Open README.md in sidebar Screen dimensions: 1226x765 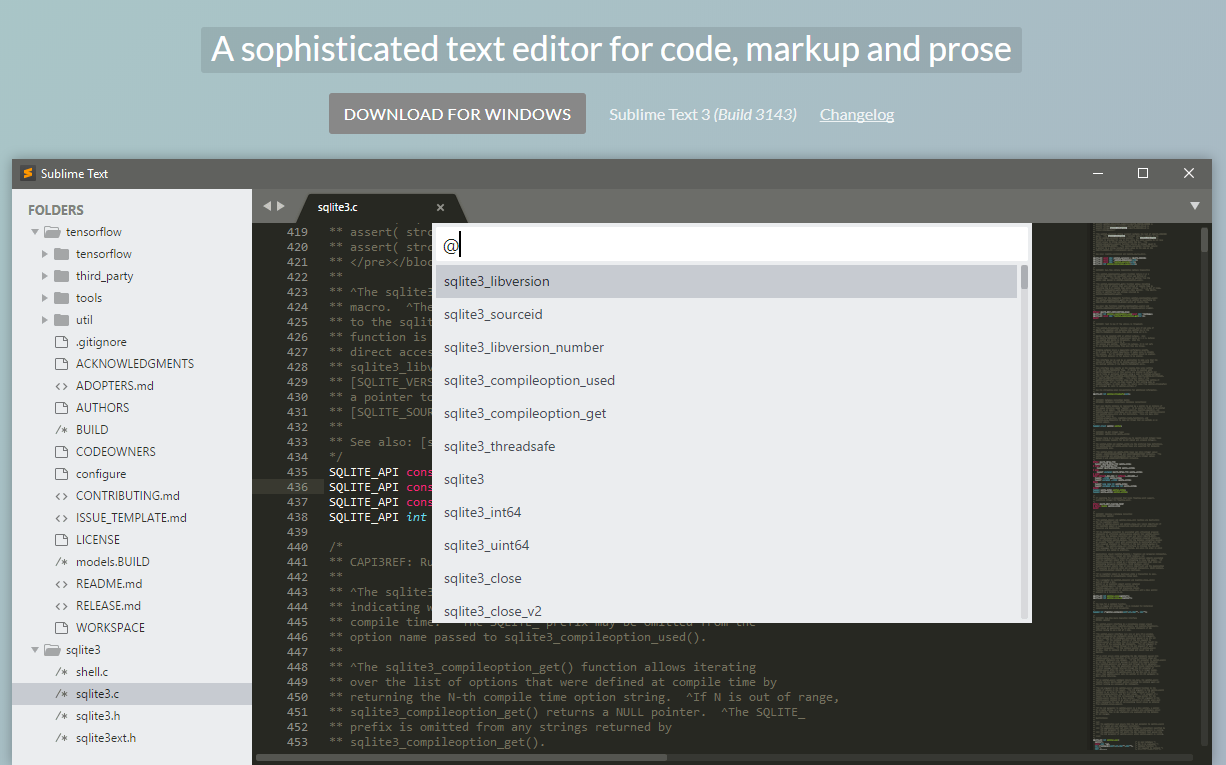point(109,584)
